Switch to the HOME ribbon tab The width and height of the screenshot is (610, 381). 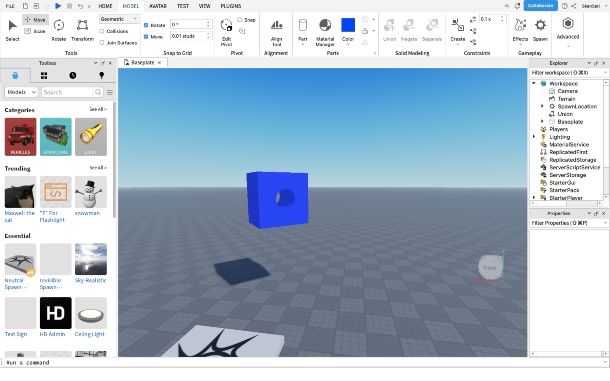[105, 6]
